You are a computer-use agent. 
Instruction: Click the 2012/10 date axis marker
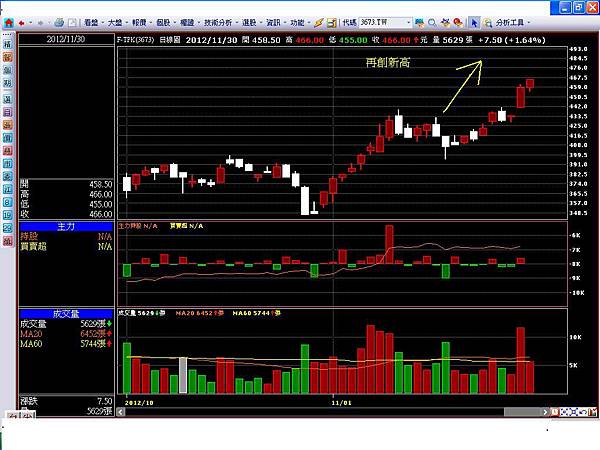pyautogui.click(x=139, y=403)
